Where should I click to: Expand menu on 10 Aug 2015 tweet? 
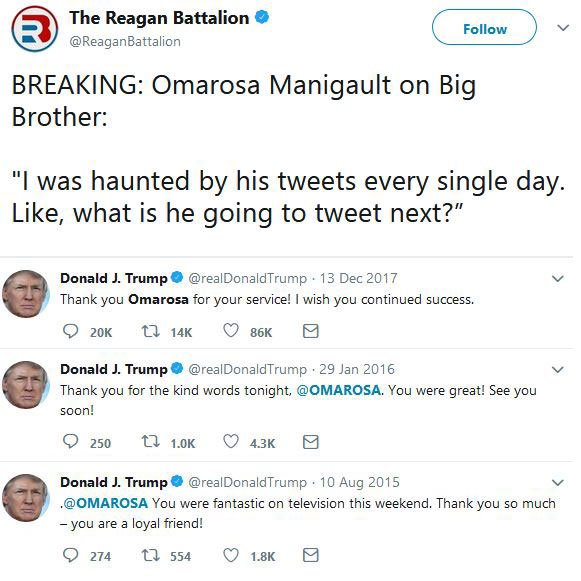[x=558, y=482]
